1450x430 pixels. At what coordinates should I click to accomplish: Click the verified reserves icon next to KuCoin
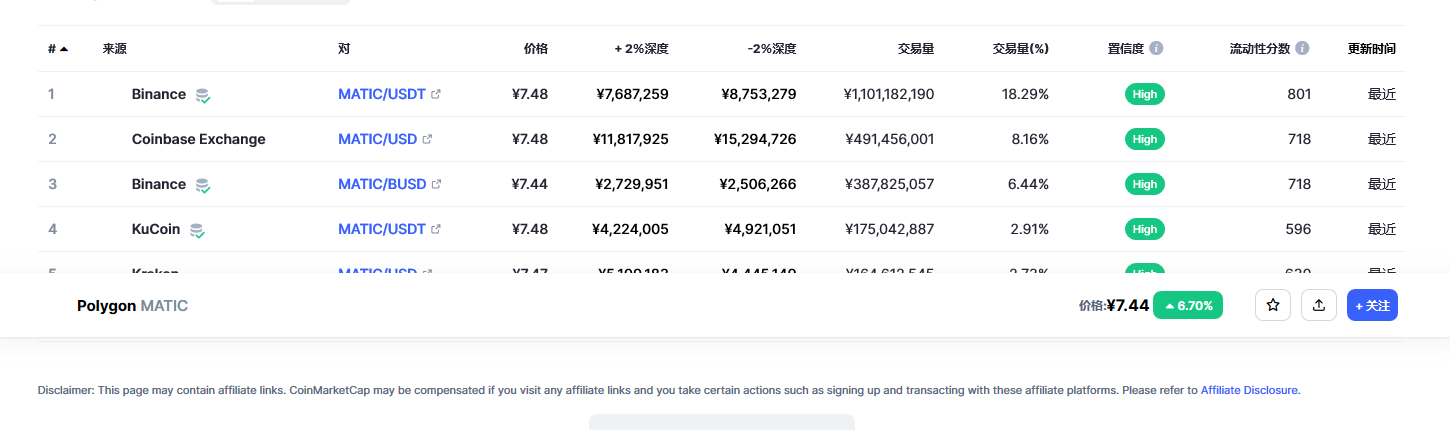tap(197, 230)
